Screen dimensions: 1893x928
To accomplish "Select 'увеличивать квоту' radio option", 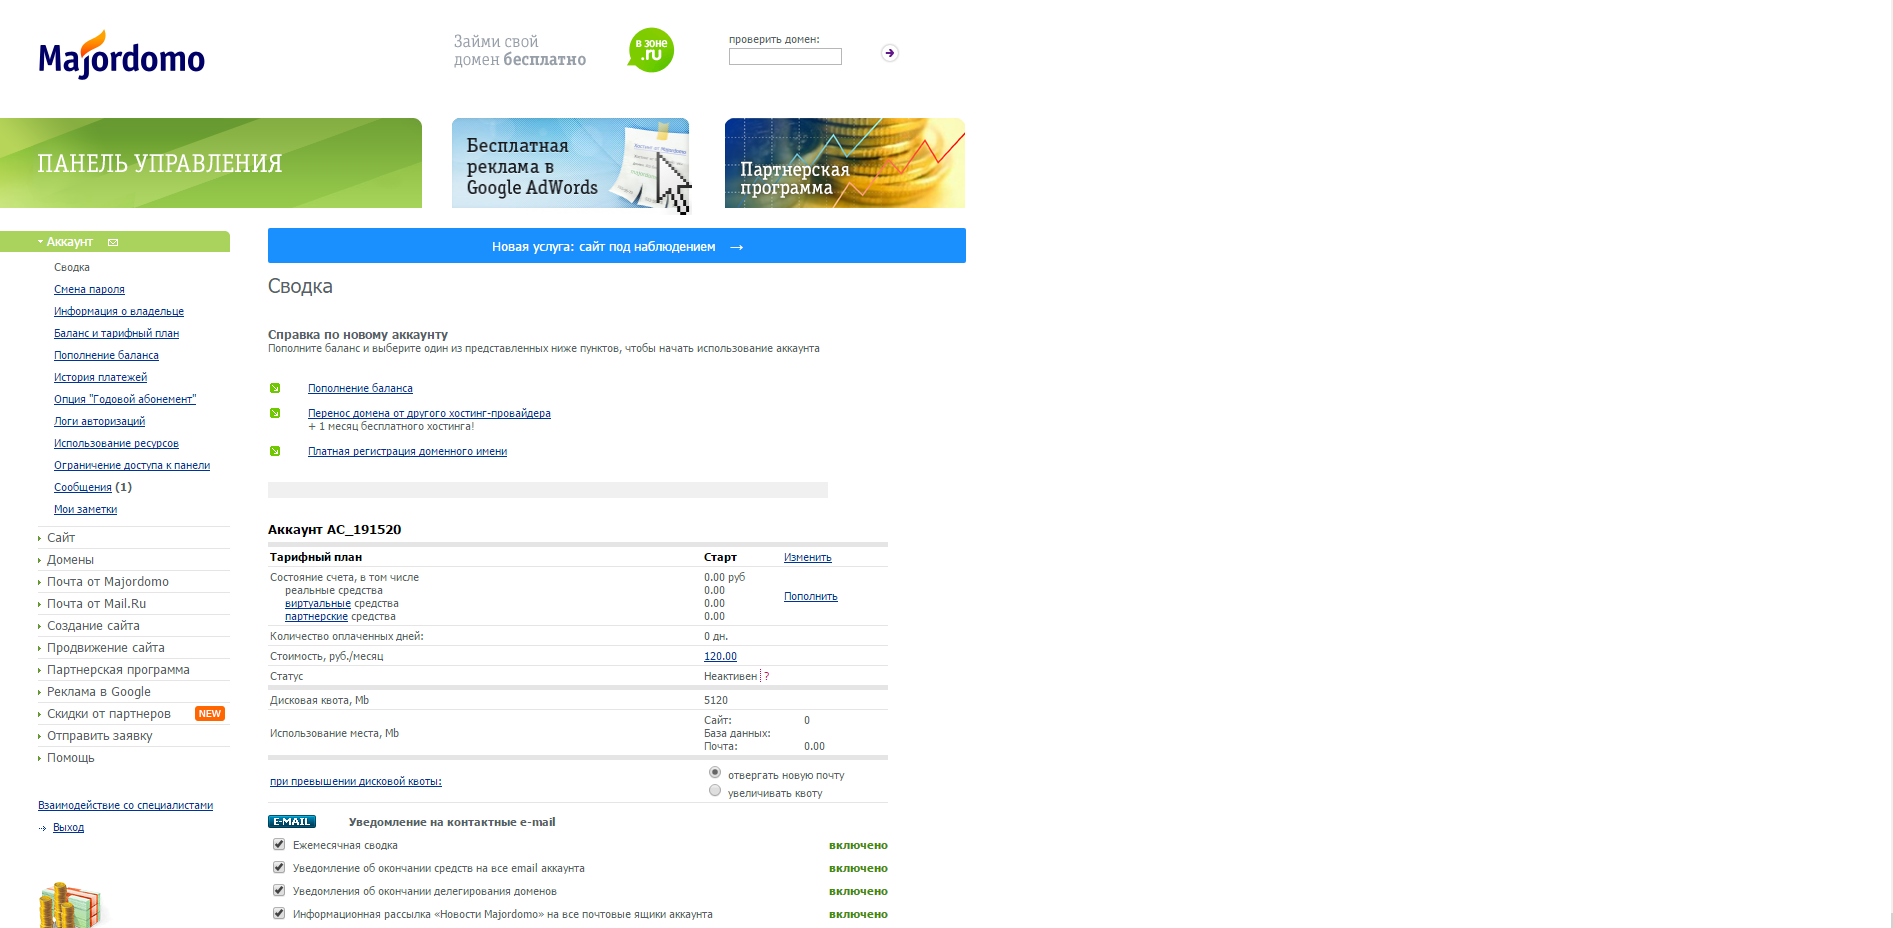I will [x=715, y=790].
